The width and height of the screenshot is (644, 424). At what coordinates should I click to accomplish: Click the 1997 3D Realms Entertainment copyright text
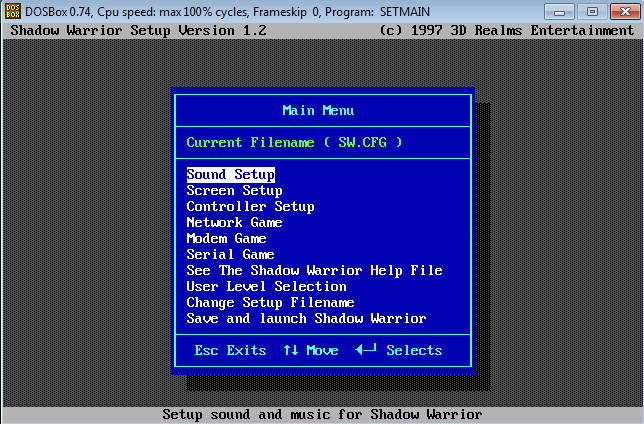click(507, 30)
